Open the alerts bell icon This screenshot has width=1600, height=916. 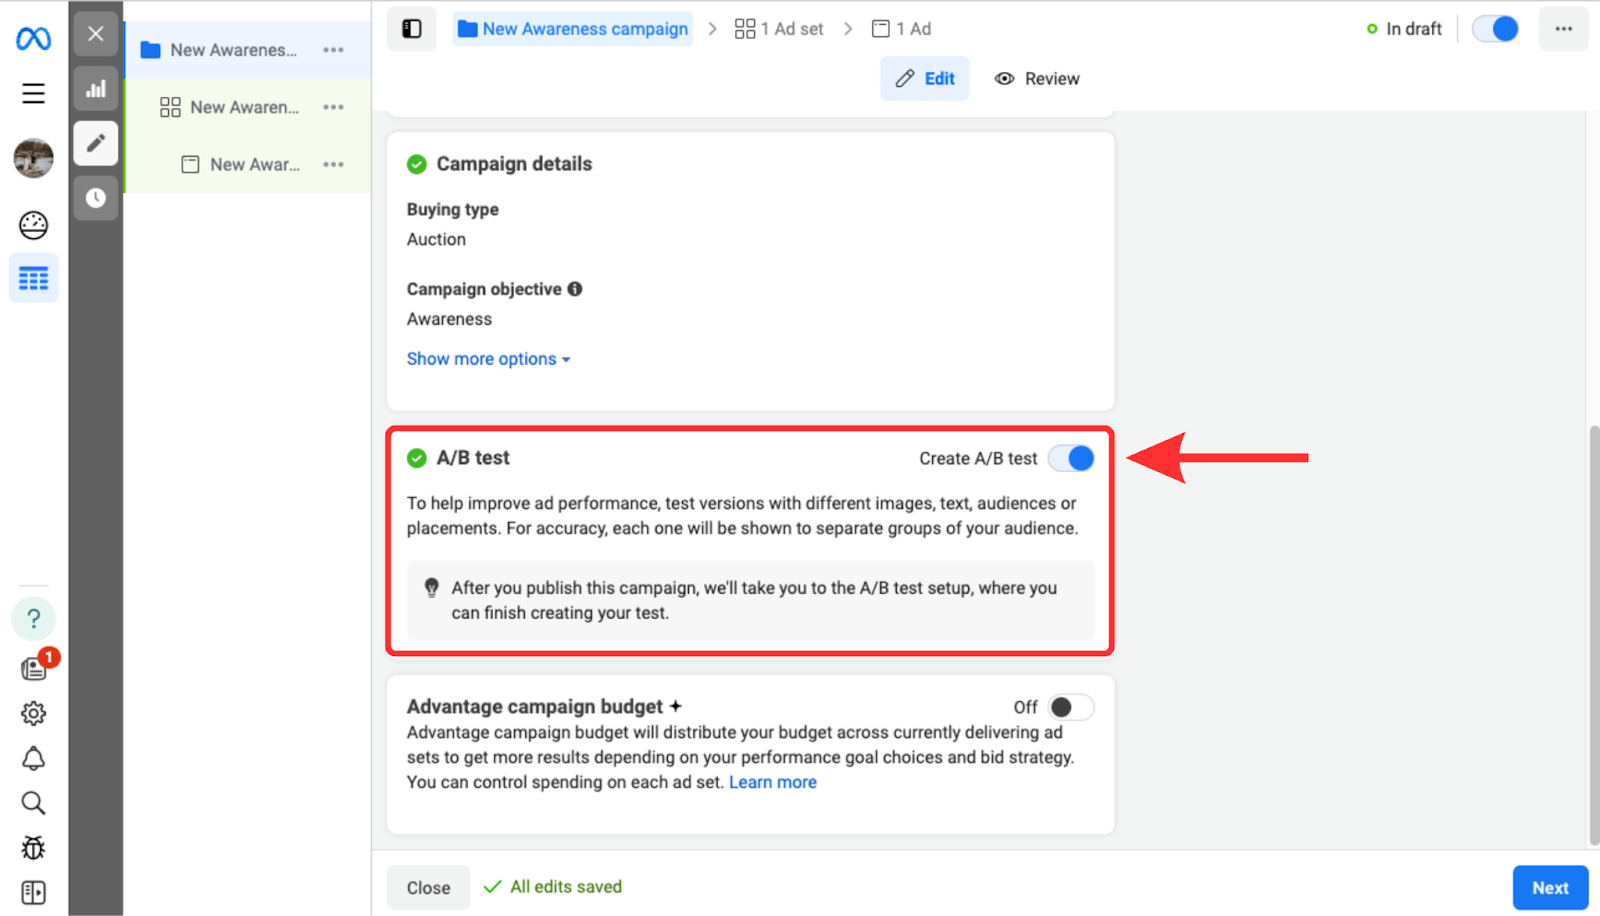click(x=33, y=758)
